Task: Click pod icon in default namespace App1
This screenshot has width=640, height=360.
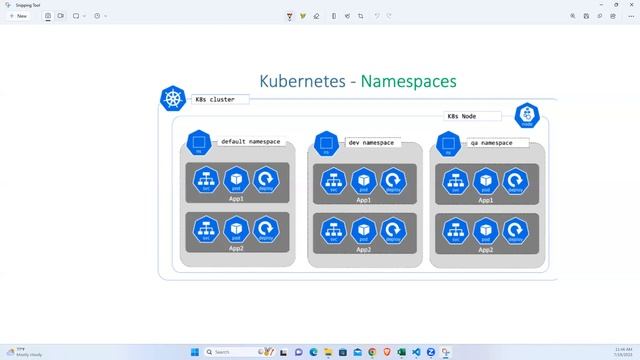Action: pyautogui.click(x=236, y=180)
